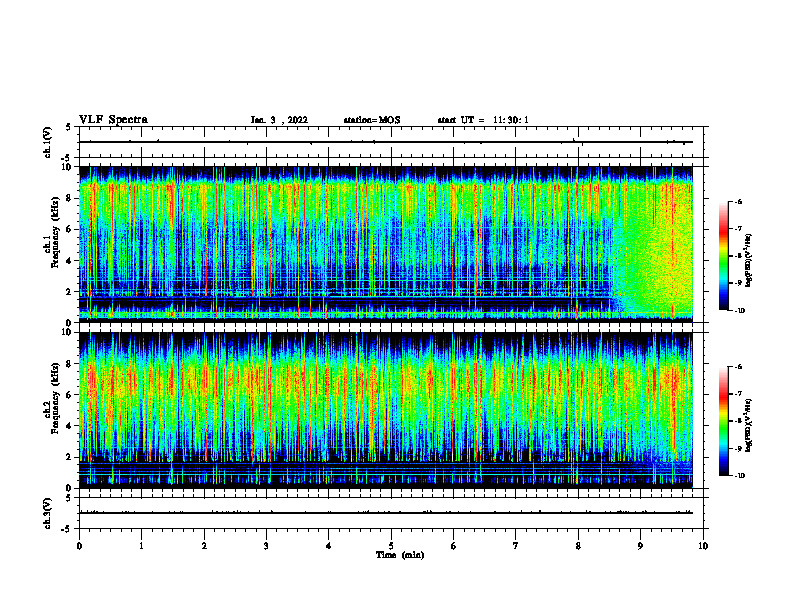Image resolution: width=792 pixels, height=612 pixels.
Task: Click the "ch.3(V)" axis label
Action: [x=48, y=513]
